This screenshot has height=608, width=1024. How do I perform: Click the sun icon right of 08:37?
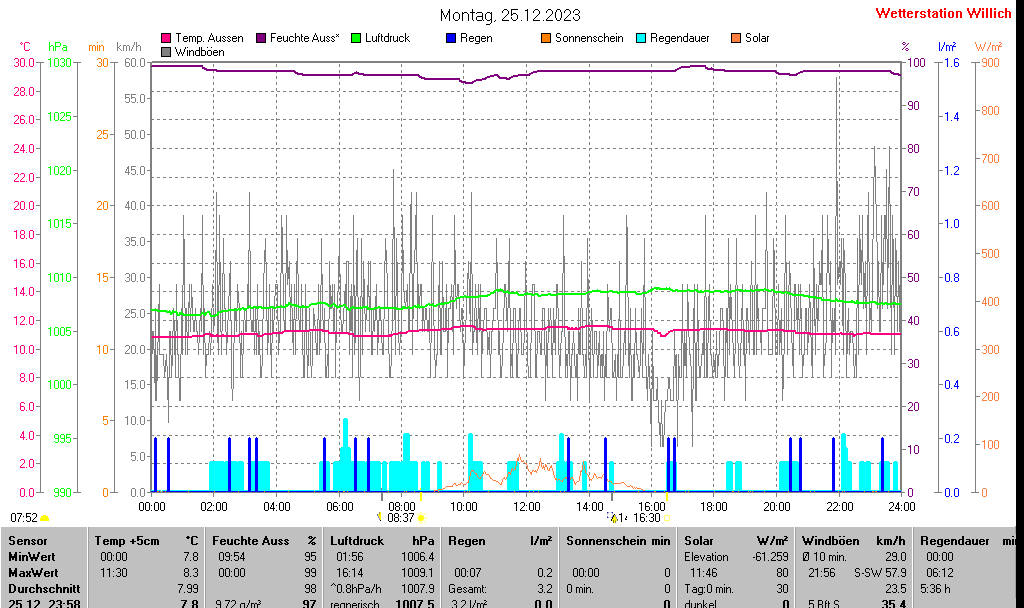coord(422,518)
